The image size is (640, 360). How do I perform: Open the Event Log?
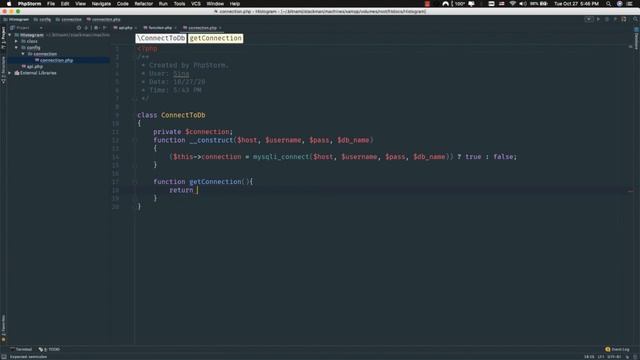pos(617,349)
